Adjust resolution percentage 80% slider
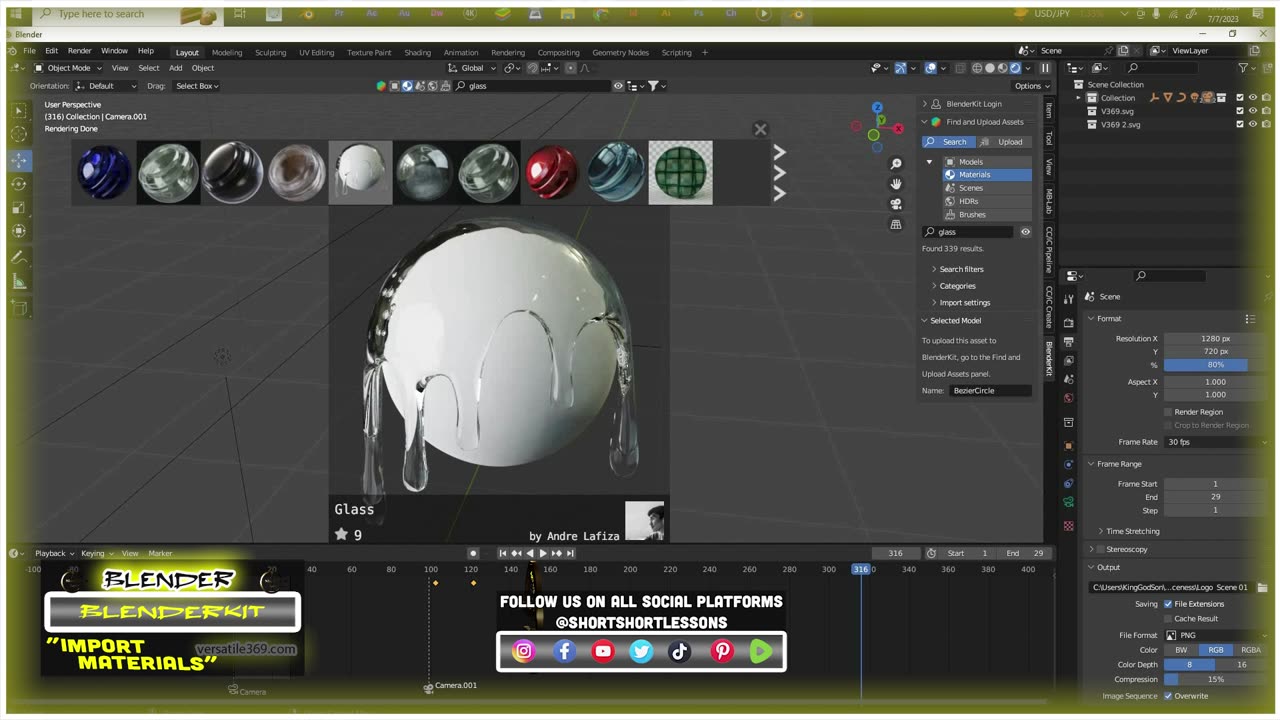Screen dimensions: 1280x720 (x=1215, y=365)
